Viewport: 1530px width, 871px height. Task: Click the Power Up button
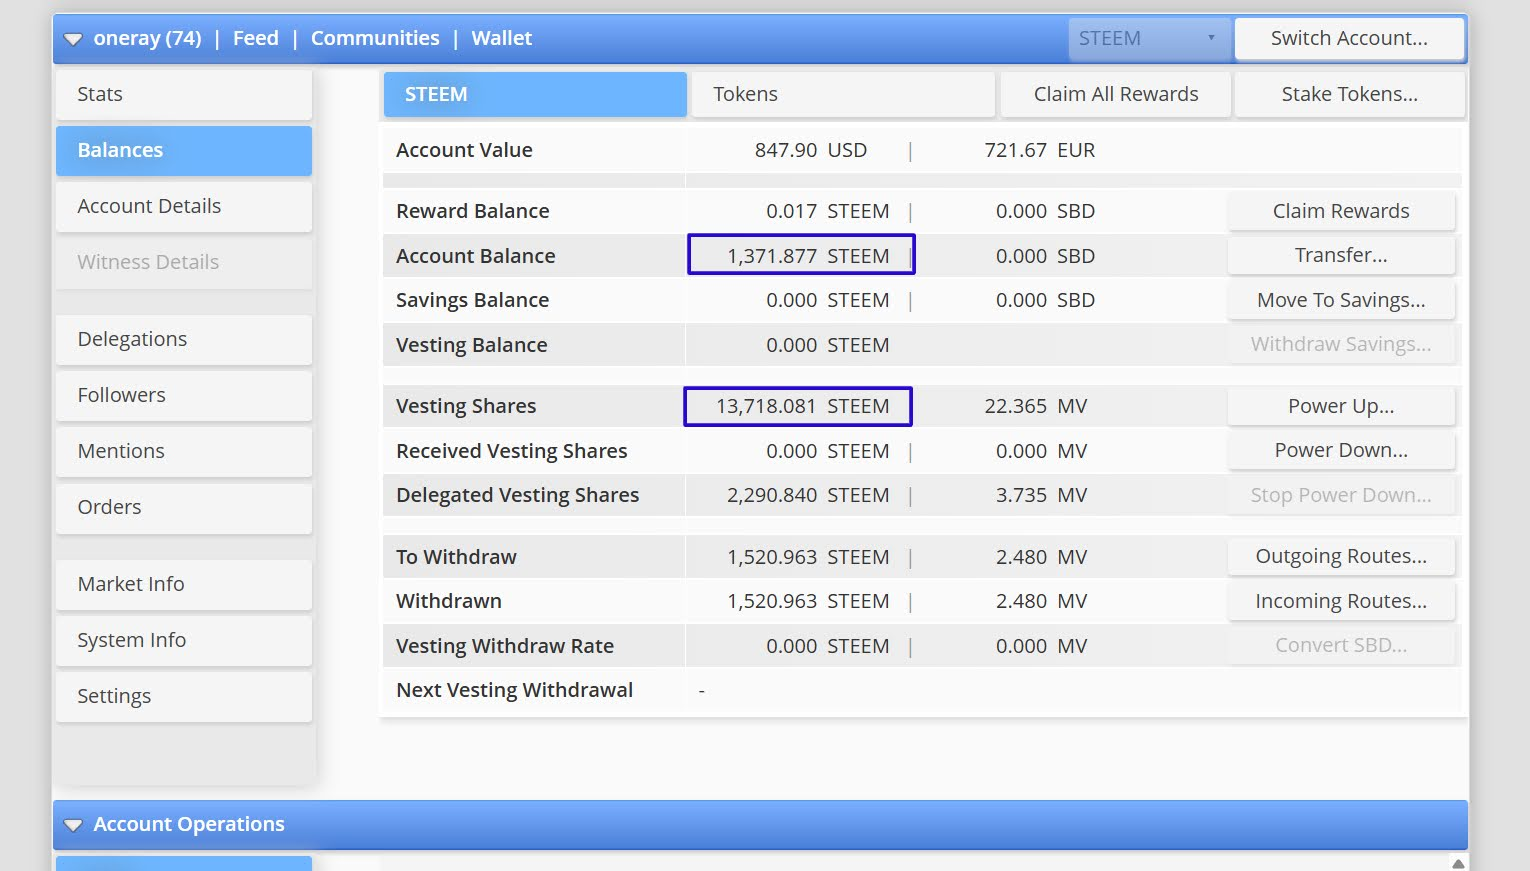1341,407
